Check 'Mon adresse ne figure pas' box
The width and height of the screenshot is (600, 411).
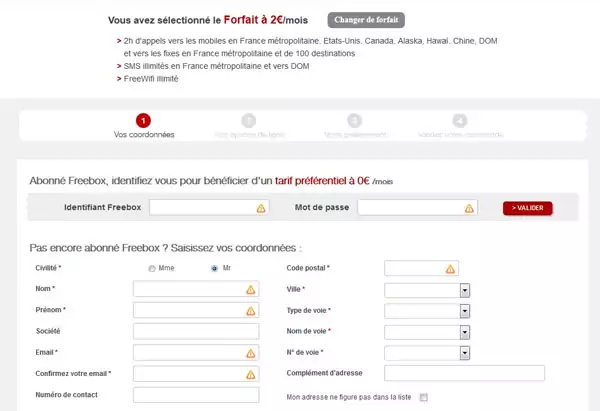[x=423, y=397]
